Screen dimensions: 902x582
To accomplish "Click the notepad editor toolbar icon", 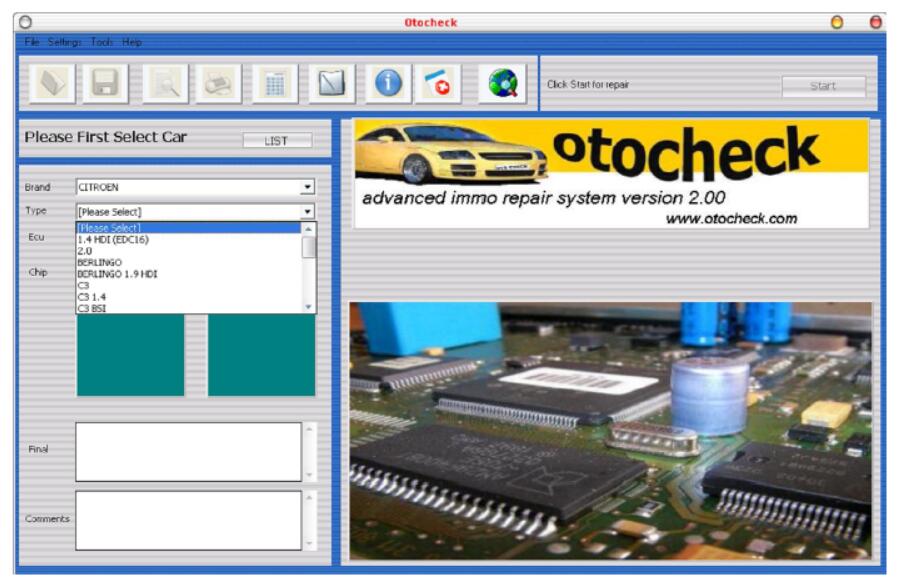I will 332,83.
